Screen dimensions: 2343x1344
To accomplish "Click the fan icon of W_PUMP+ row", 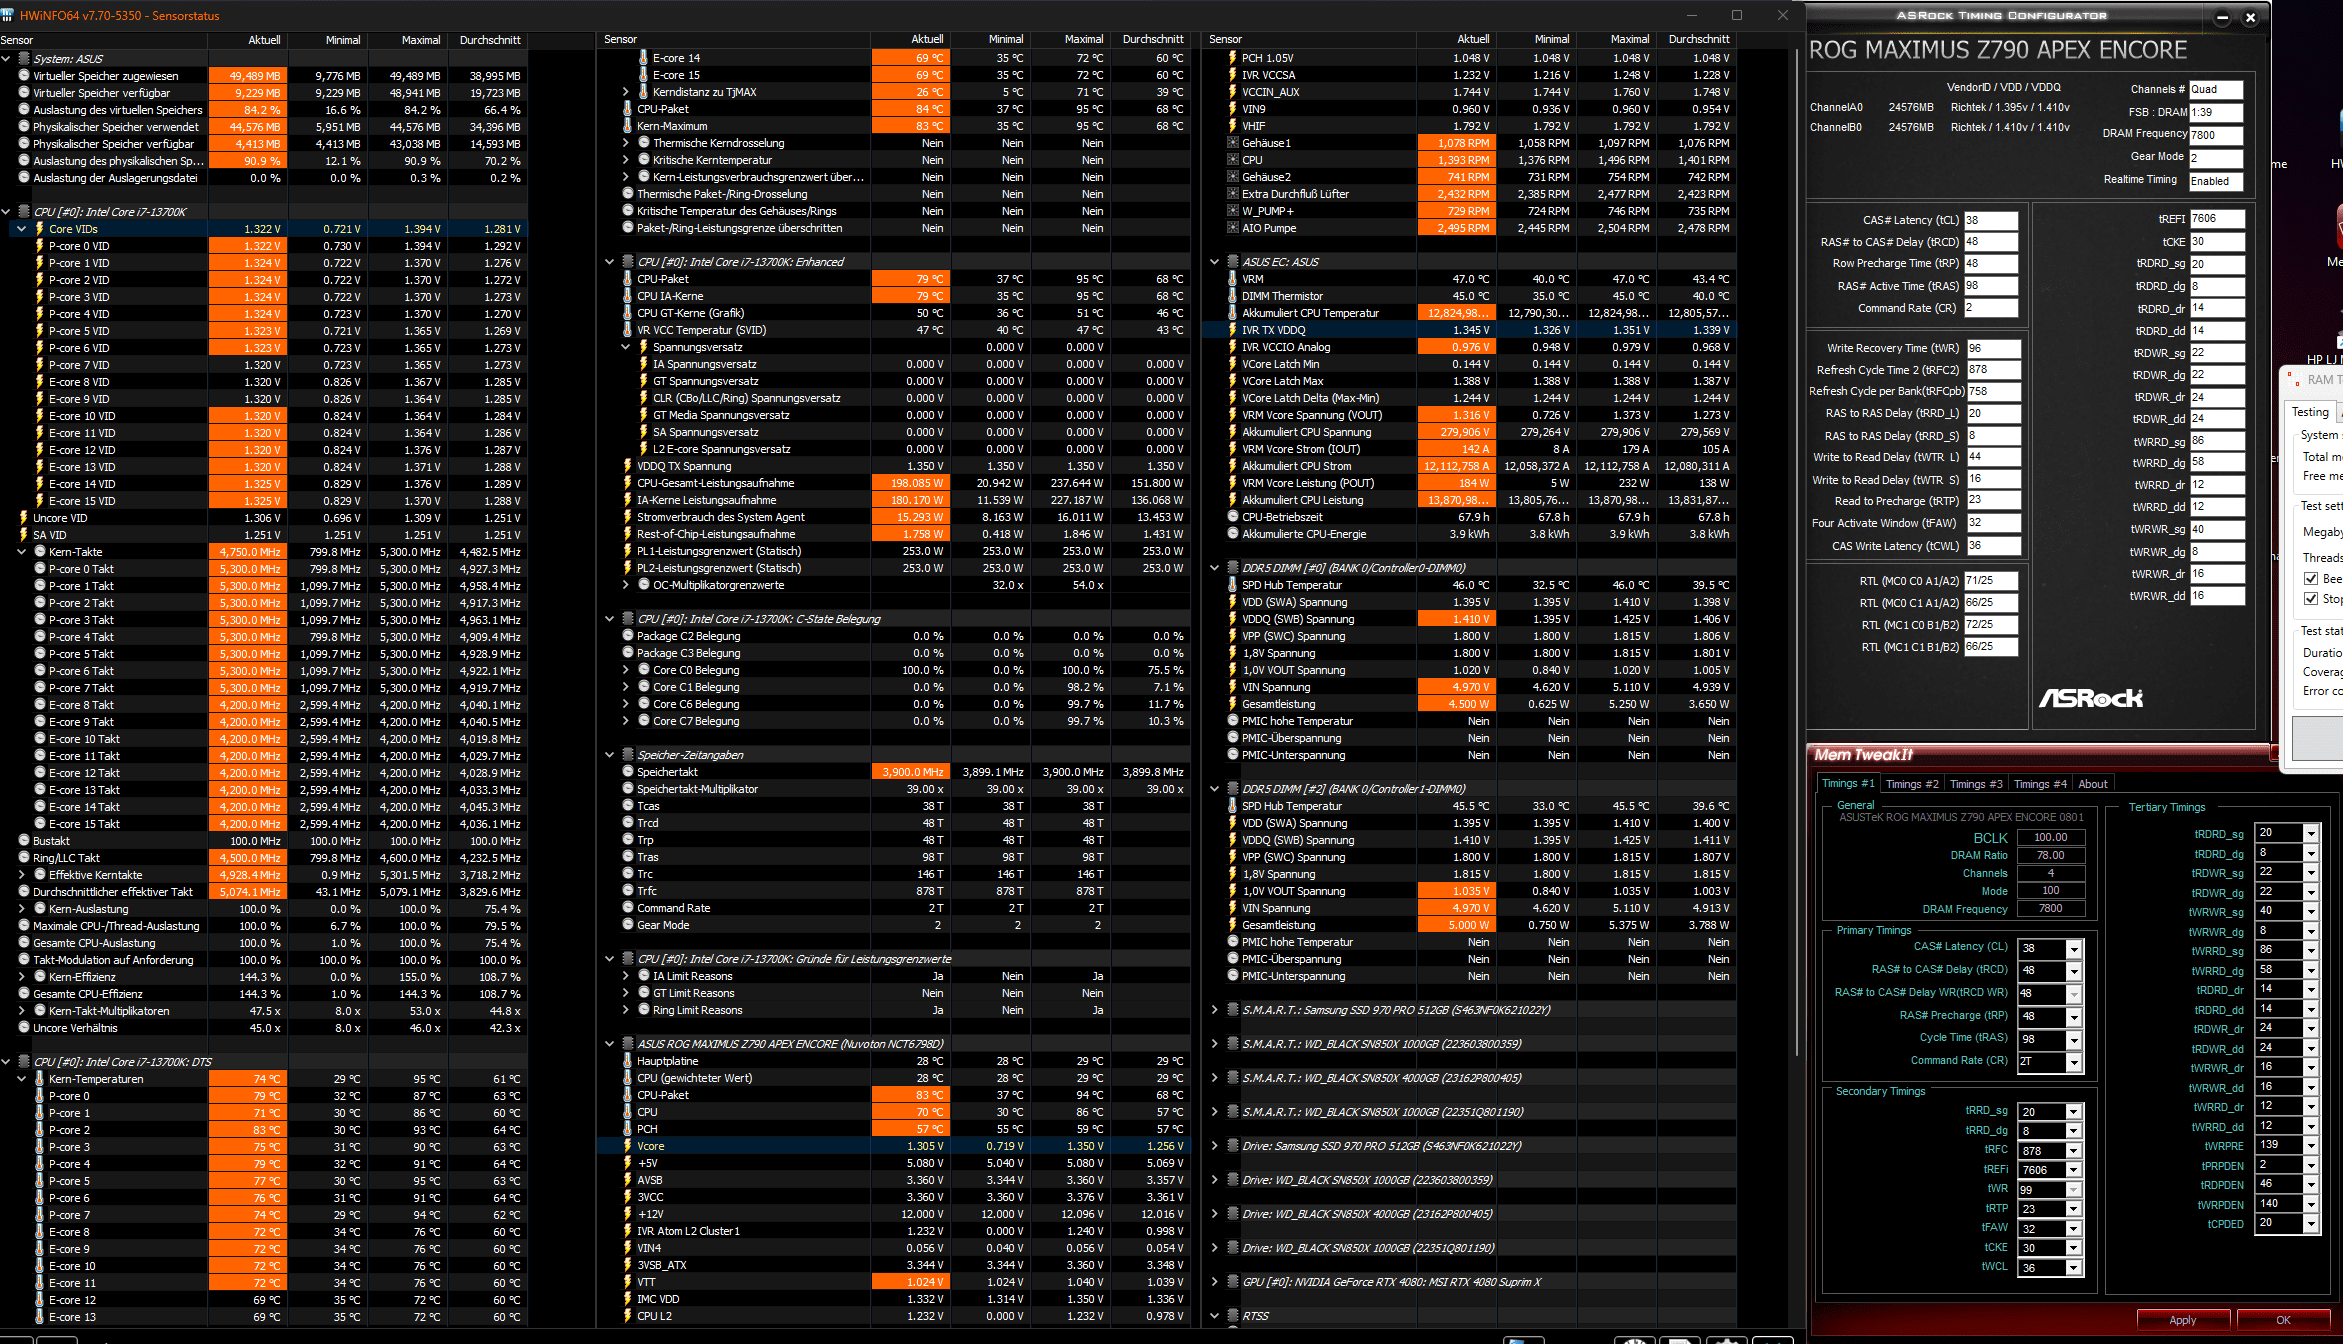I will click(1233, 211).
